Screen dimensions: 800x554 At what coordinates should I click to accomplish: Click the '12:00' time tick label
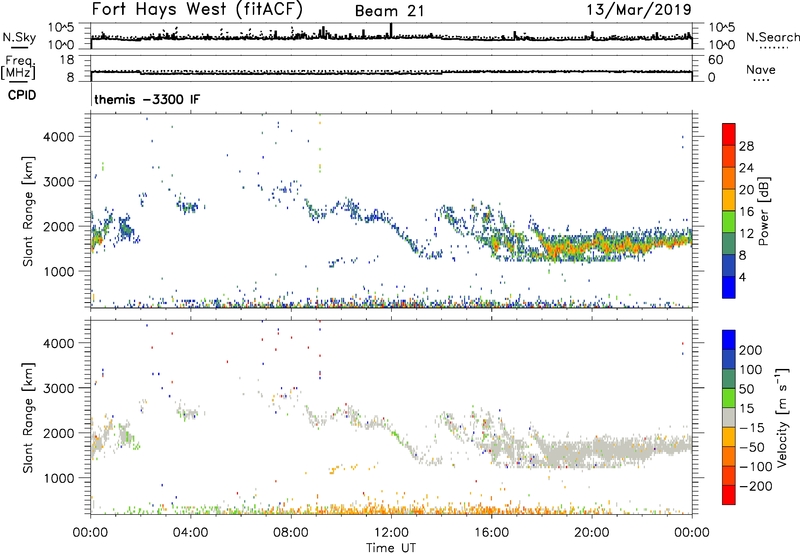point(391,533)
